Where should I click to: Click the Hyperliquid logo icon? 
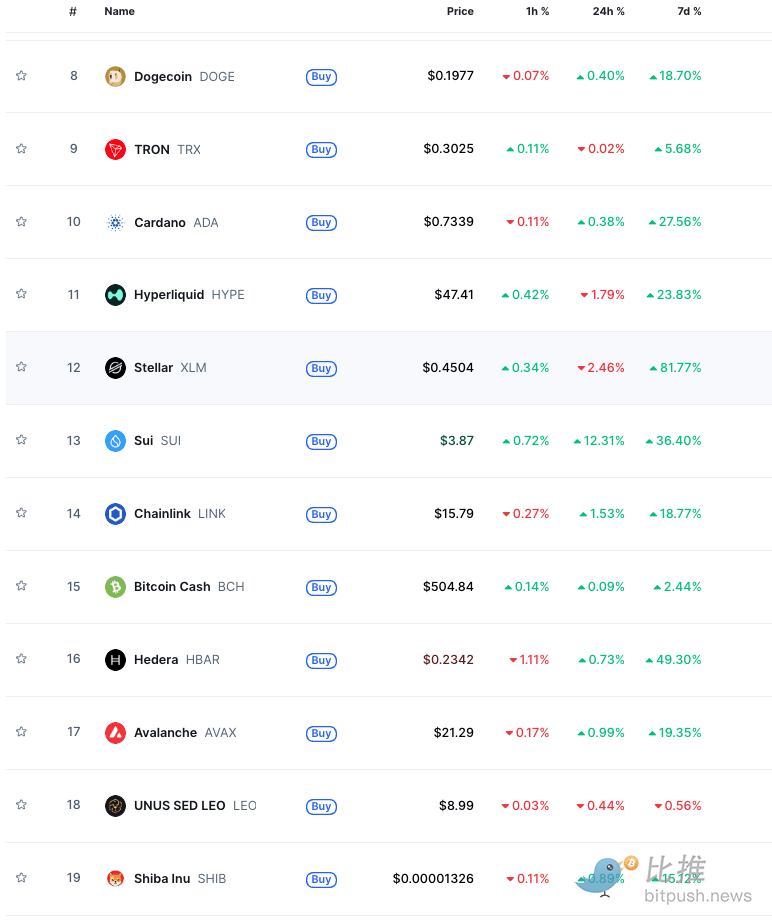click(115, 295)
